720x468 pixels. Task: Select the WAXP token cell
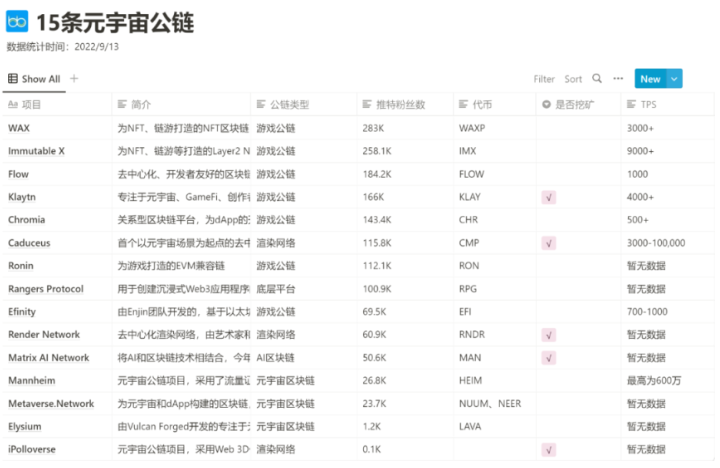[x=495, y=128]
